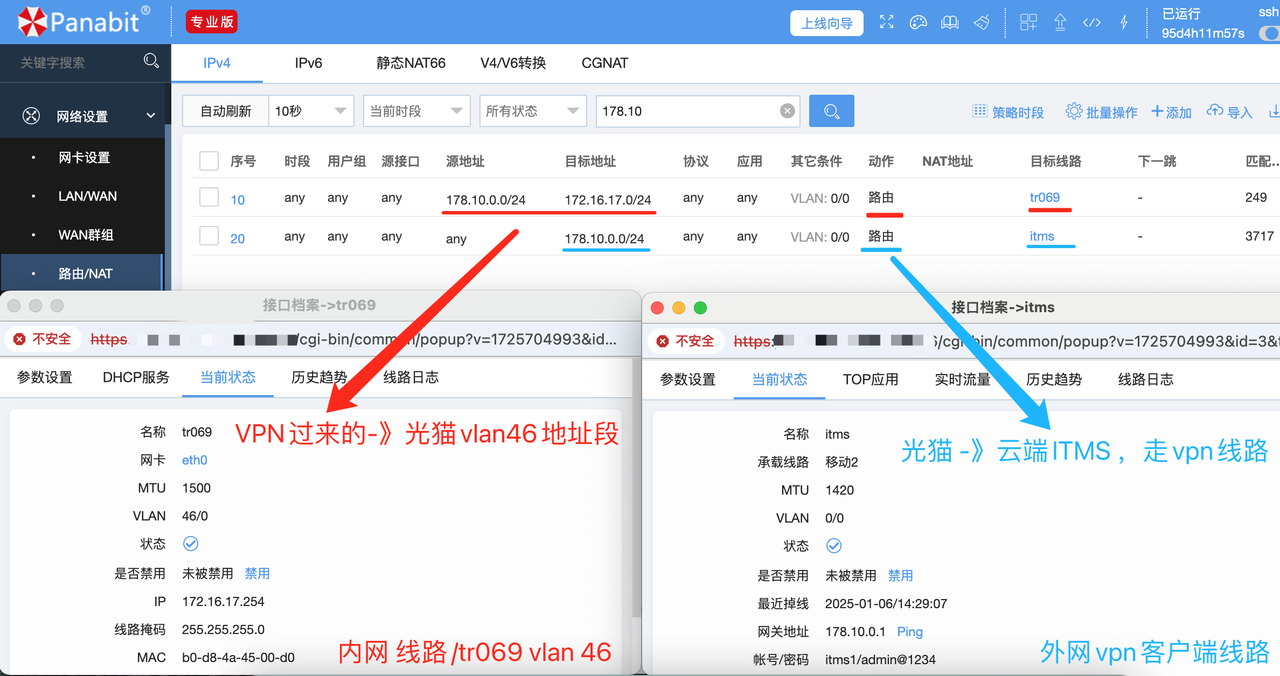Open the tr069 target line link
The height and width of the screenshot is (676, 1280).
click(1044, 197)
